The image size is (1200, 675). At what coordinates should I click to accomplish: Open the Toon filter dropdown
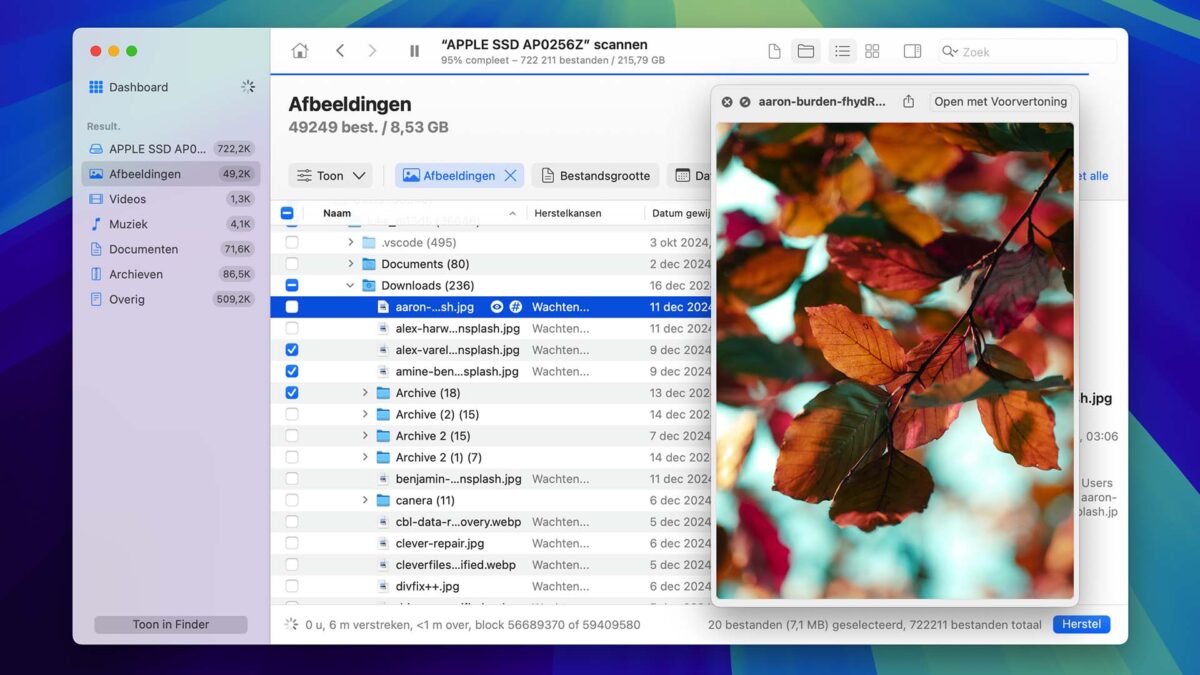click(330, 175)
